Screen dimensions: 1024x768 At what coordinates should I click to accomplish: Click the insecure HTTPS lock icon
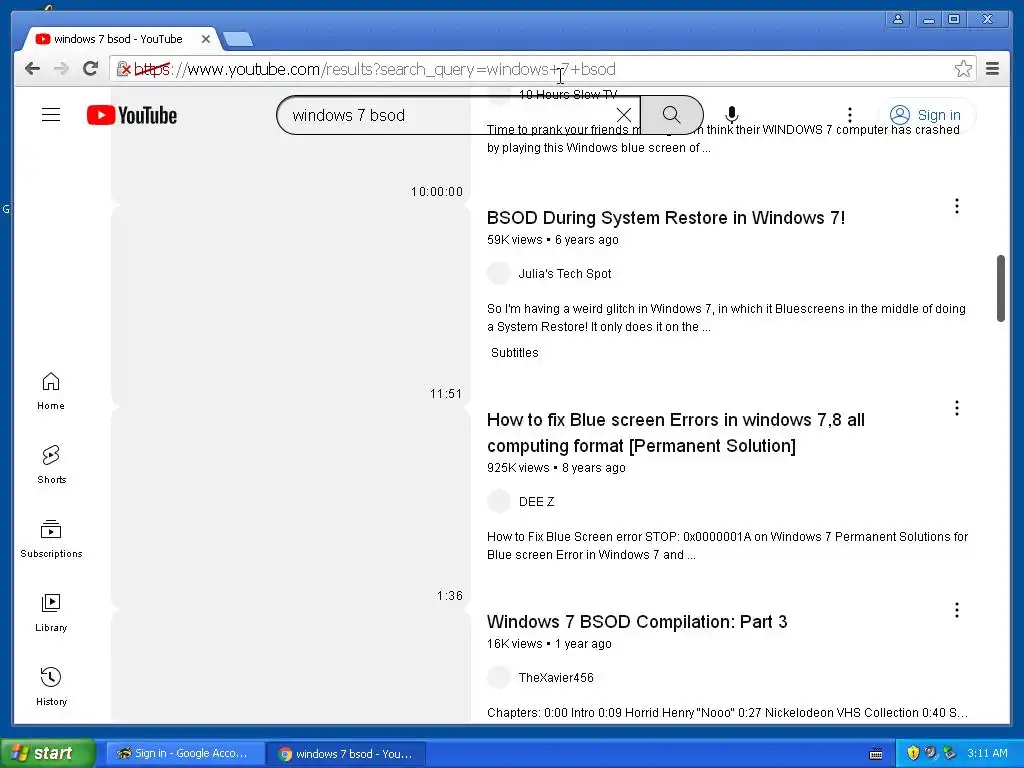tap(123, 69)
